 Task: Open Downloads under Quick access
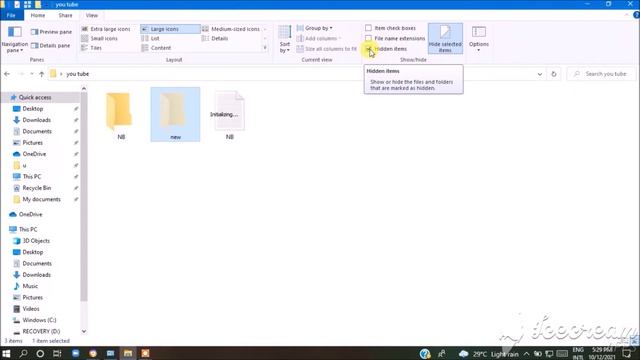point(36,120)
